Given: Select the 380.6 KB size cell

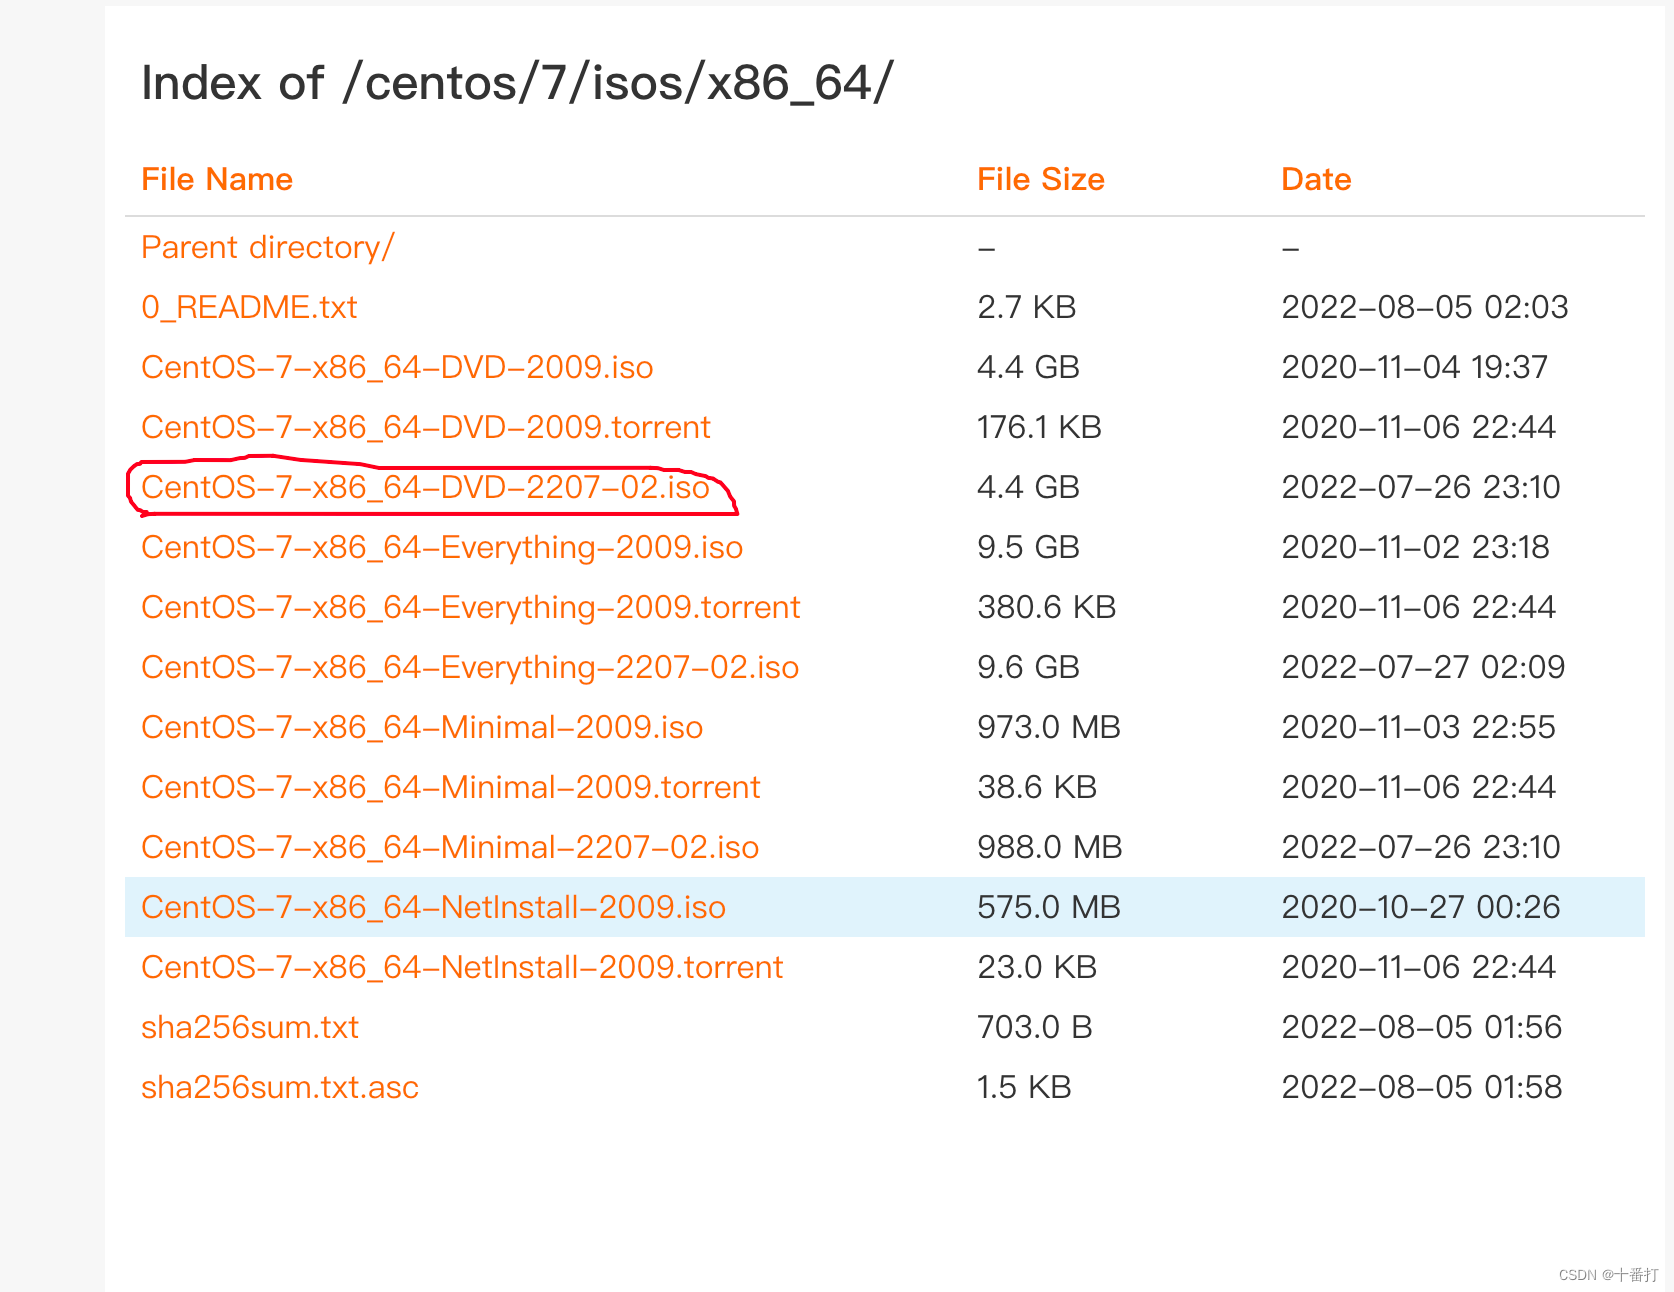Looking at the screenshot, I should click(x=1046, y=607).
